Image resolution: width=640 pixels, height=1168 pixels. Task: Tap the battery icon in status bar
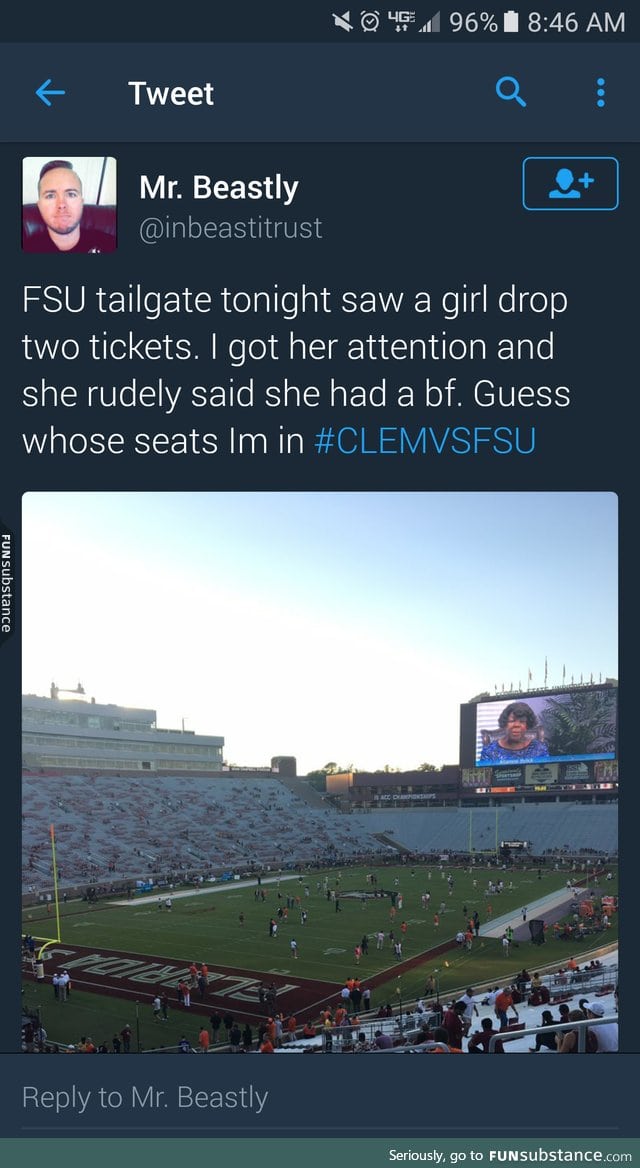coord(511,22)
